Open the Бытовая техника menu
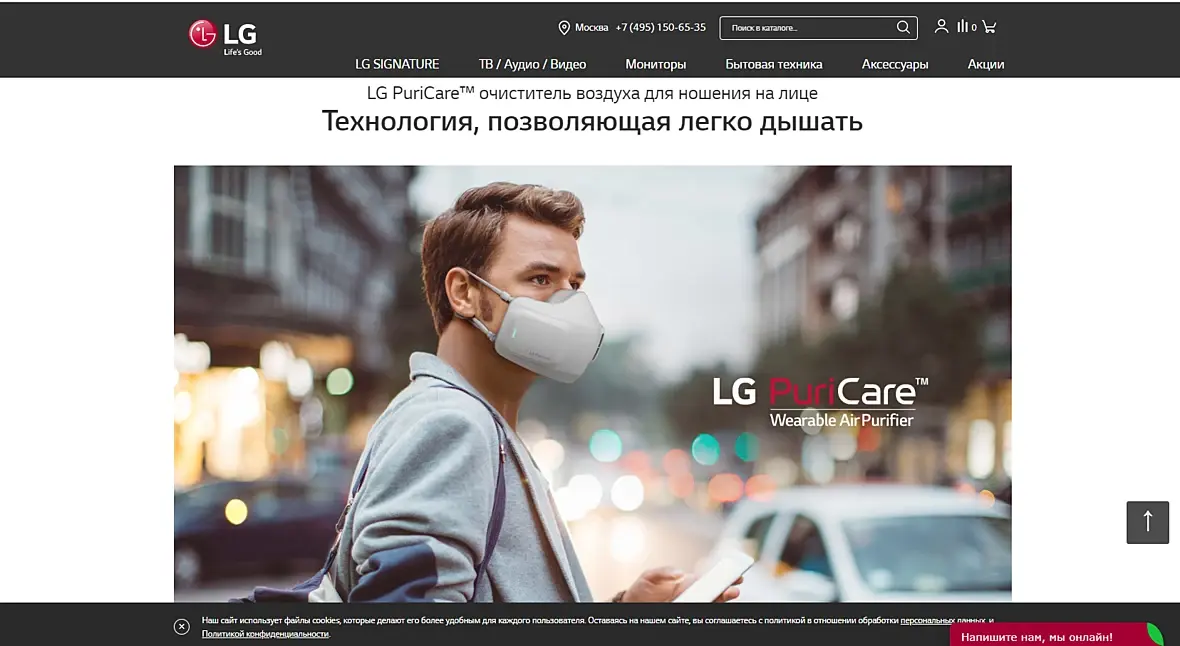Image resolution: width=1180 pixels, height=646 pixels. coord(774,64)
